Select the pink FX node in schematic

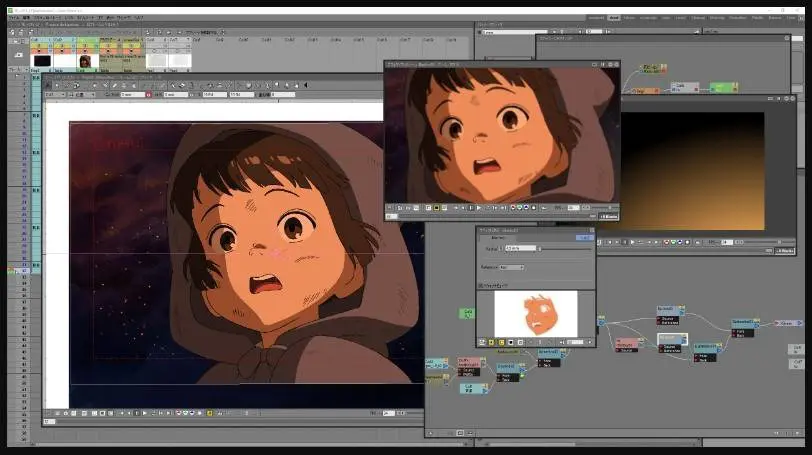pos(627,344)
